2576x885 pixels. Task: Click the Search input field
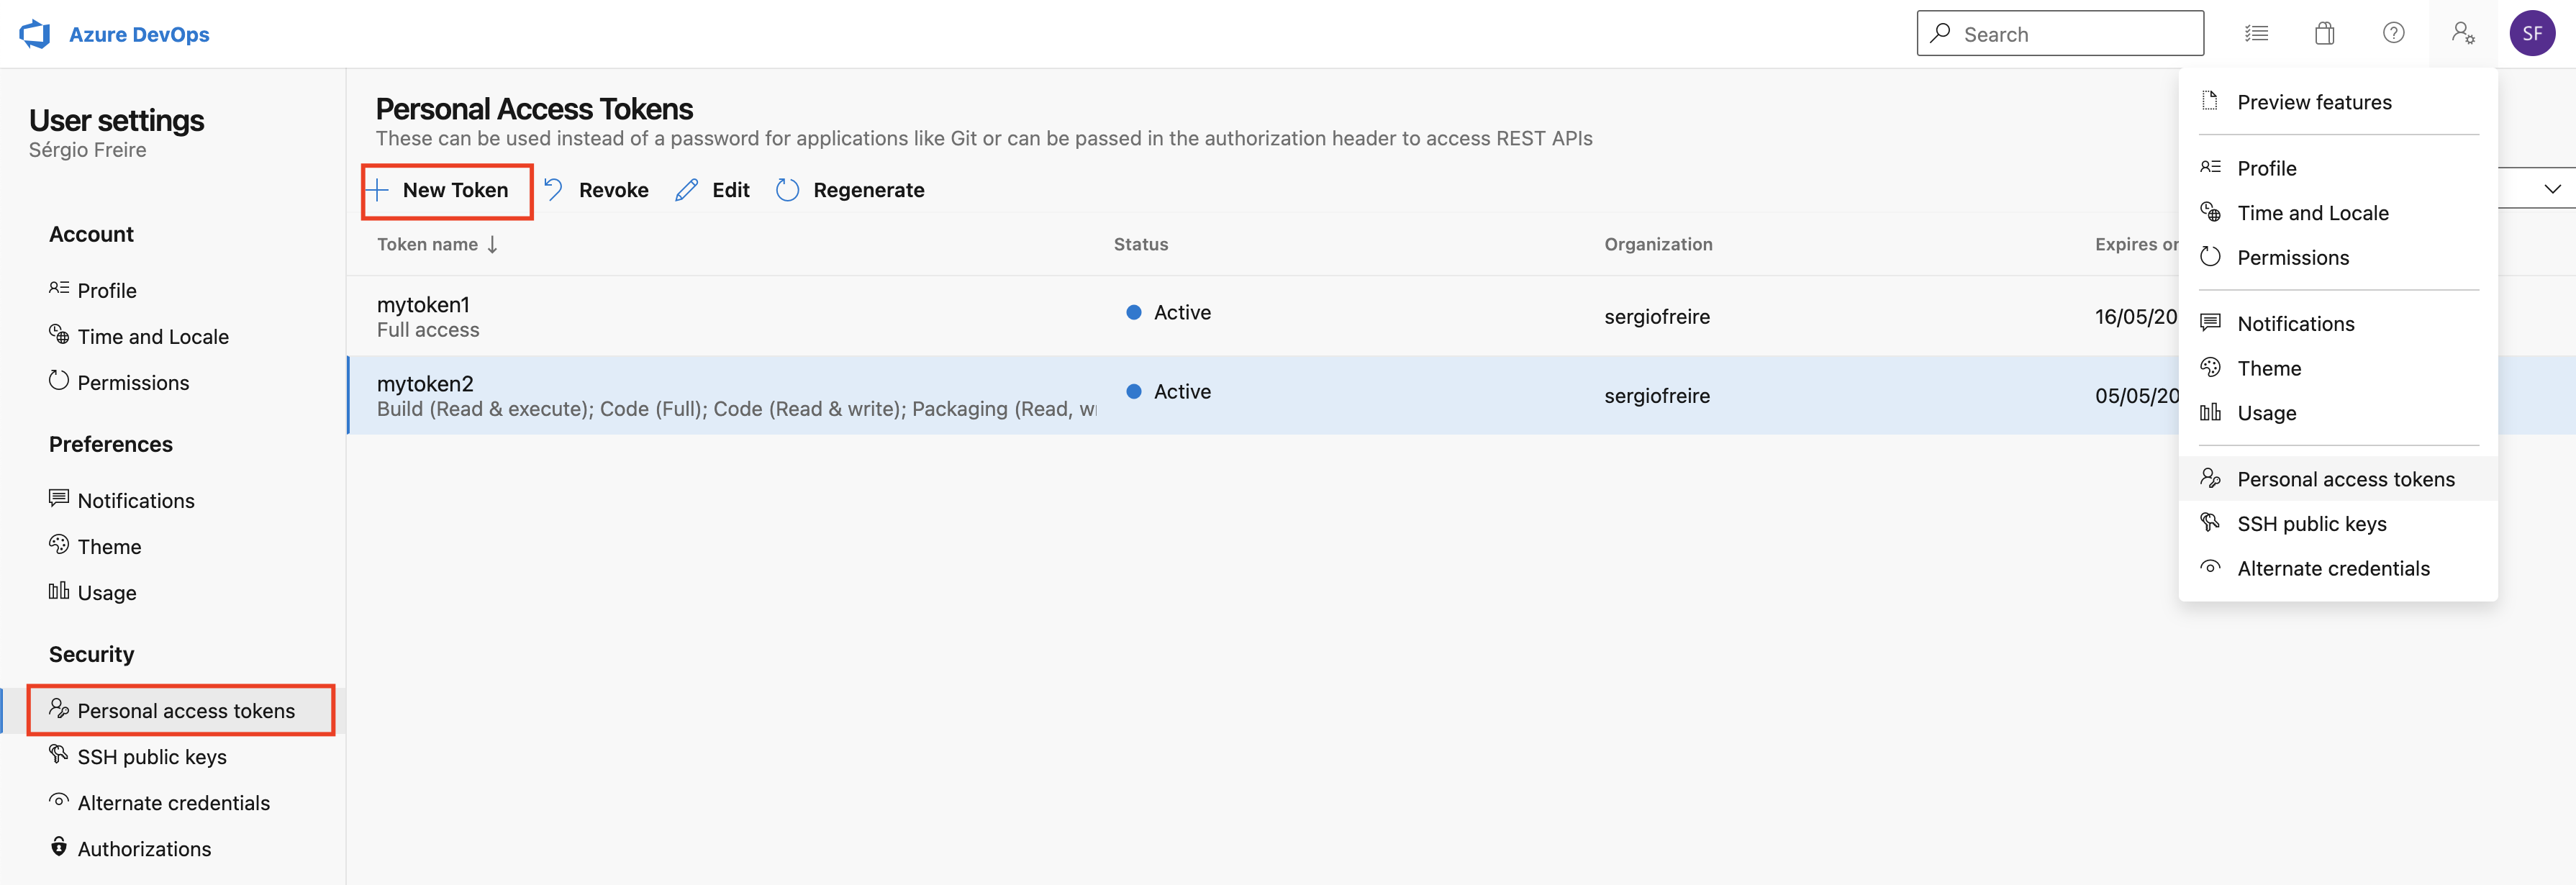pos(2060,34)
